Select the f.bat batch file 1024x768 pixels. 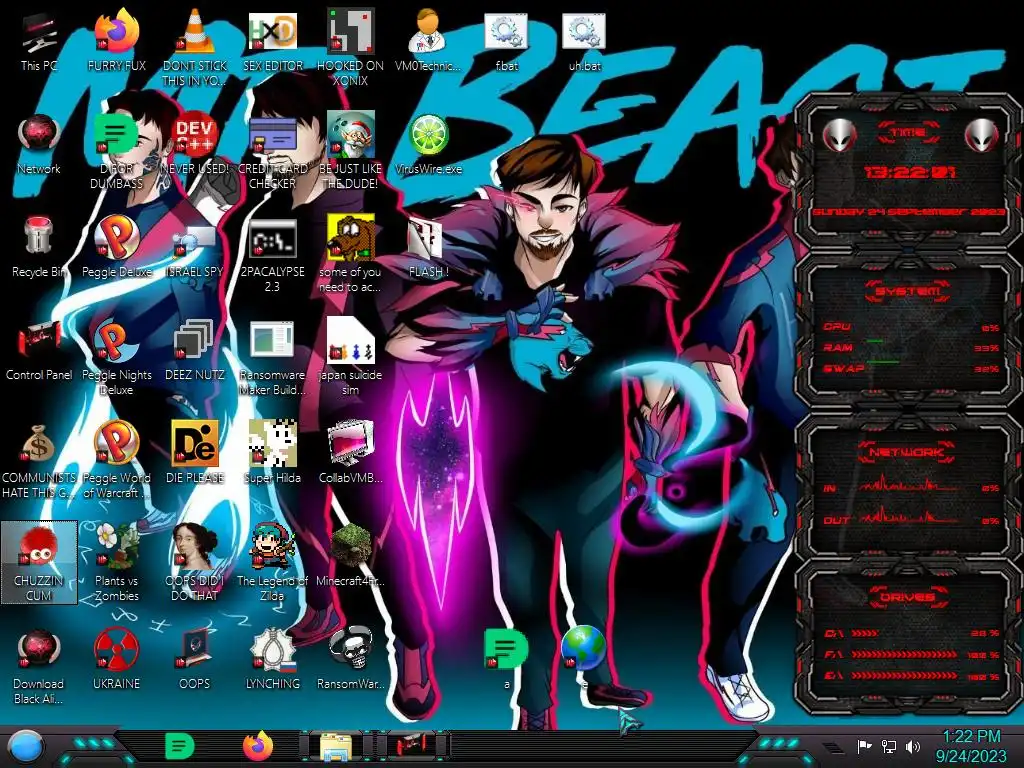coord(506,33)
